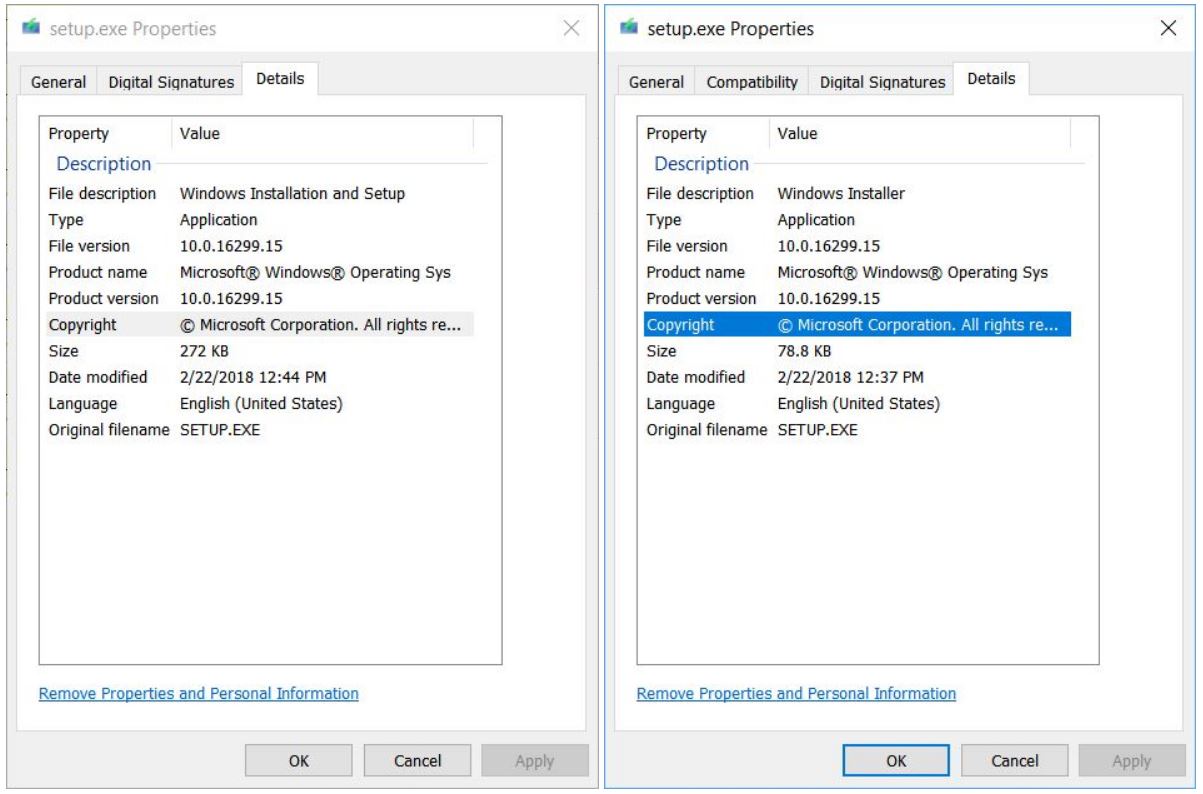Click the Description group heading in the right window
The width and height of the screenshot is (1203, 794).
[x=702, y=163]
